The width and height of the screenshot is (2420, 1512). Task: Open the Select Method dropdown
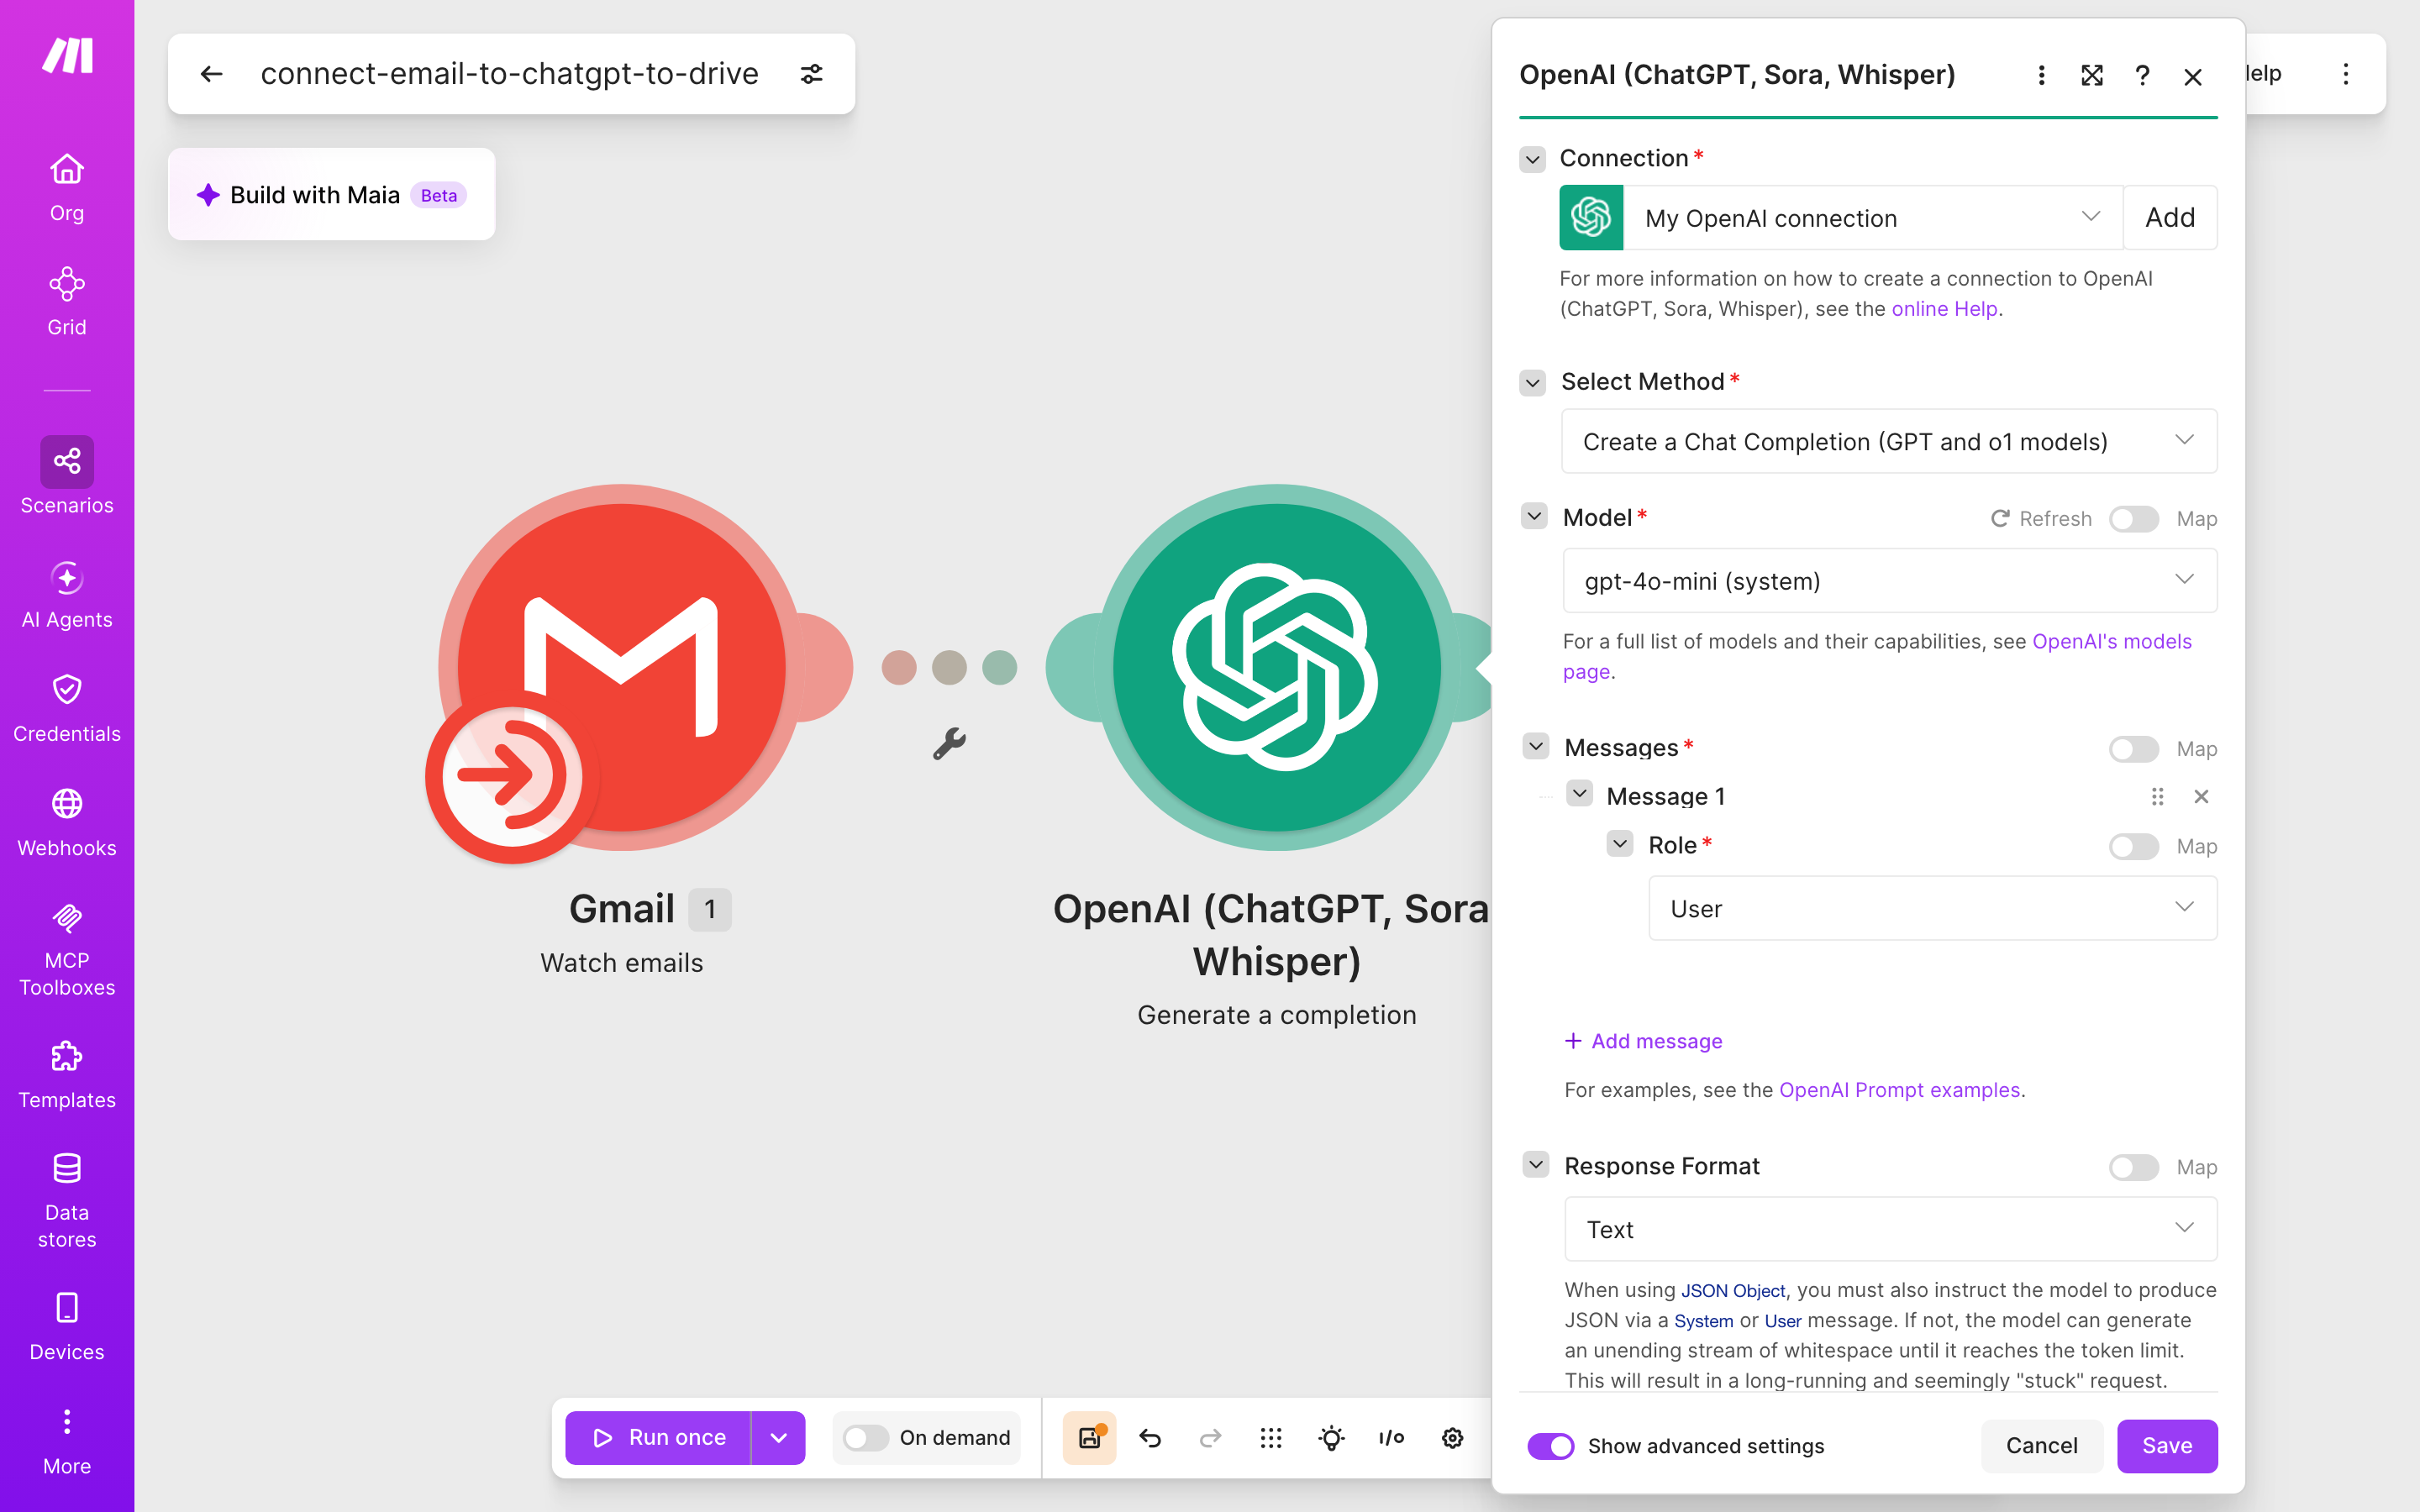pos(1889,441)
